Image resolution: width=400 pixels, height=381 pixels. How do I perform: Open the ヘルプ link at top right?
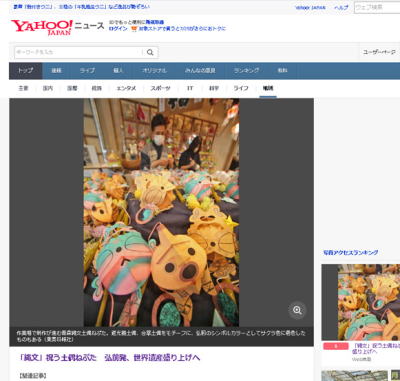coord(341,7)
